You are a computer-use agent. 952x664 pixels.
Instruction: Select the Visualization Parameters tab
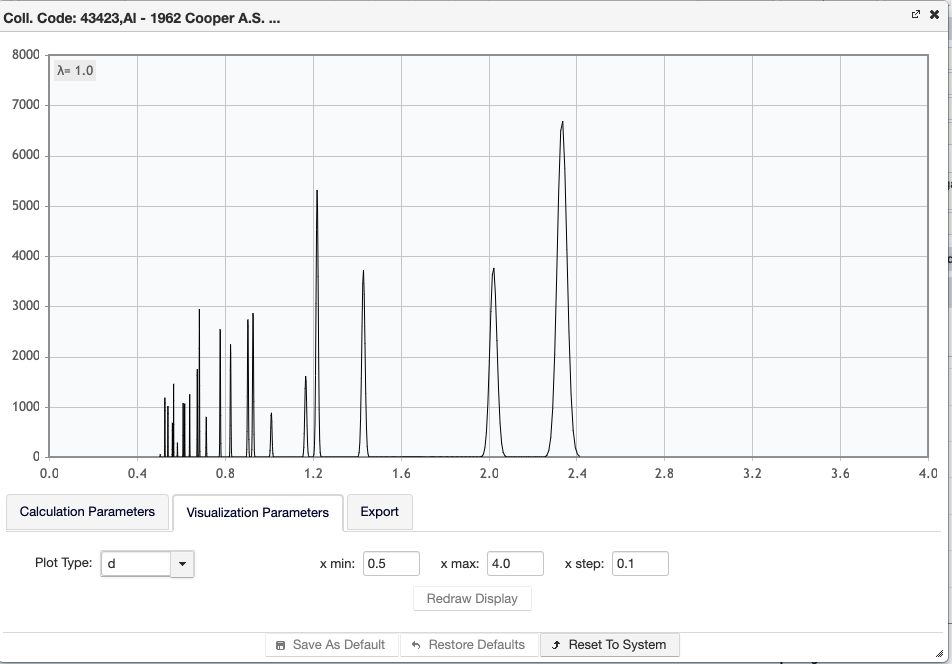pyautogui.click(x=257, y=512)
